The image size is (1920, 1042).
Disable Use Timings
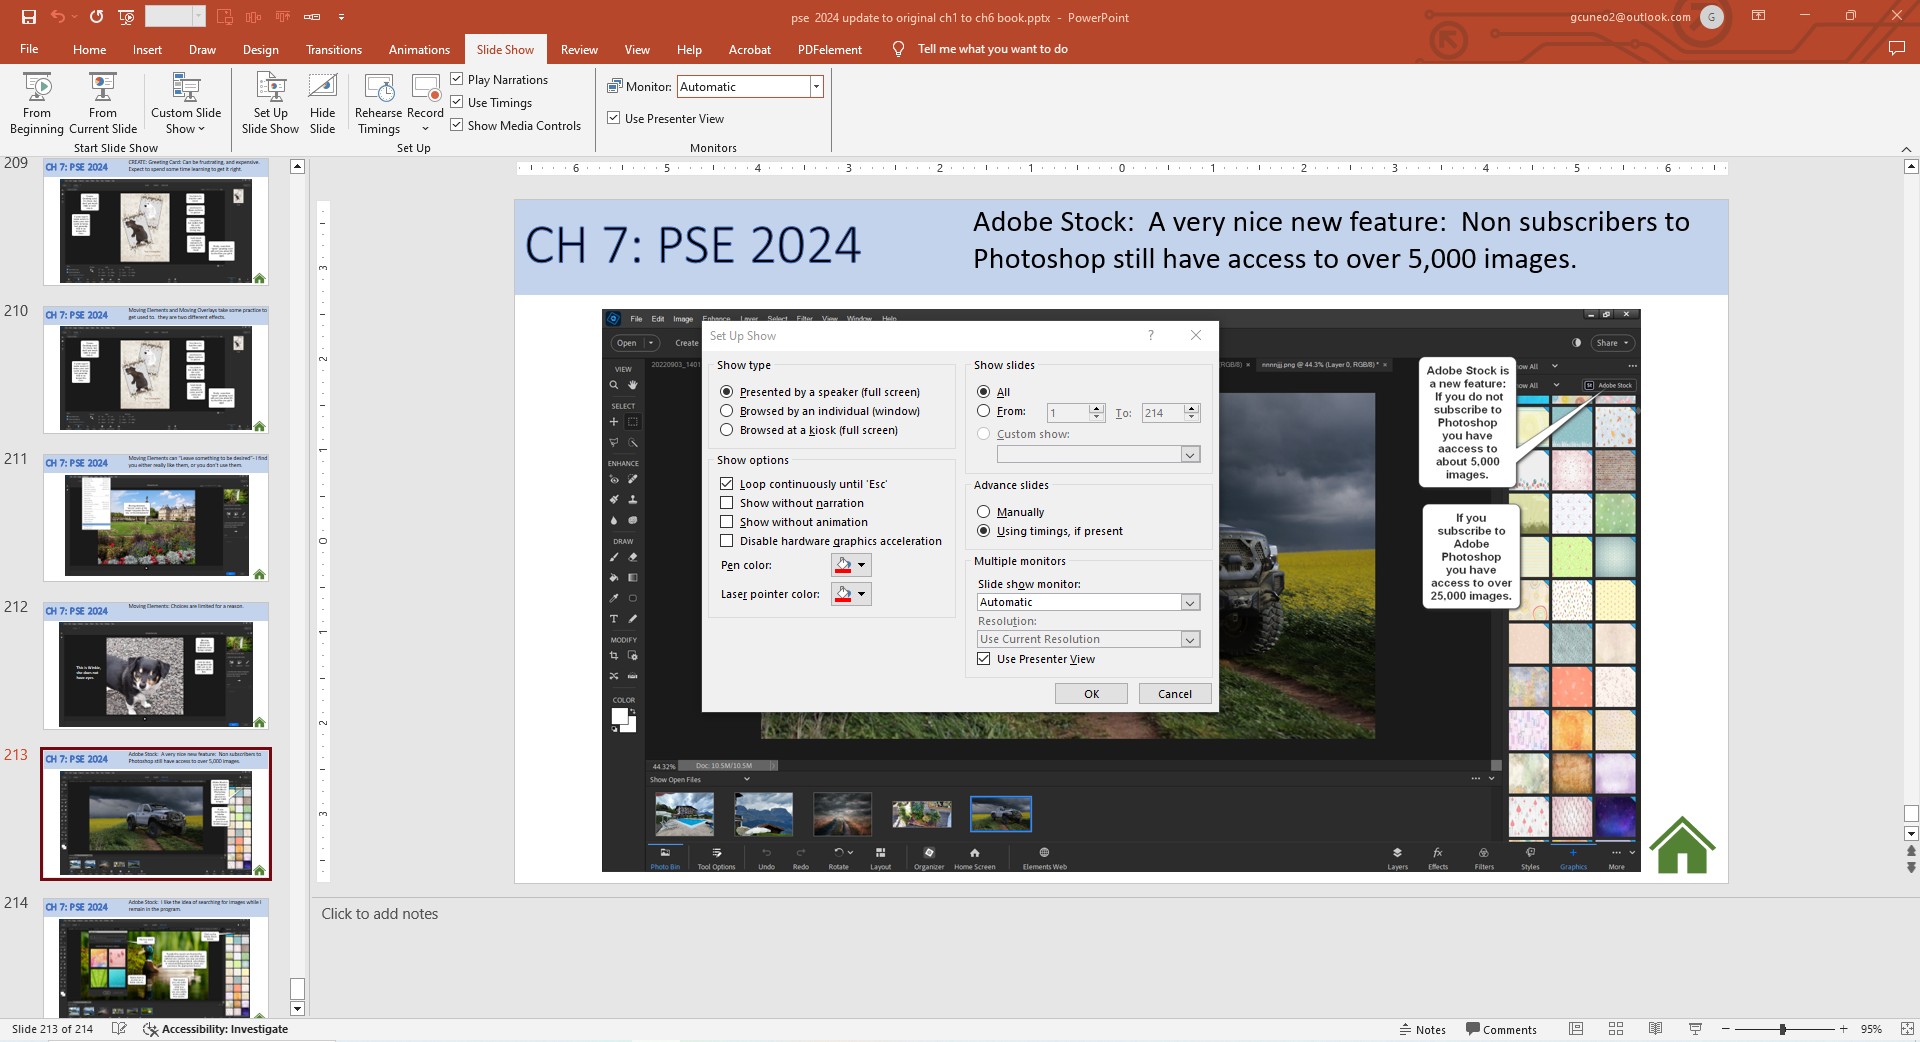pyautogui.click(x=457, y=101)
